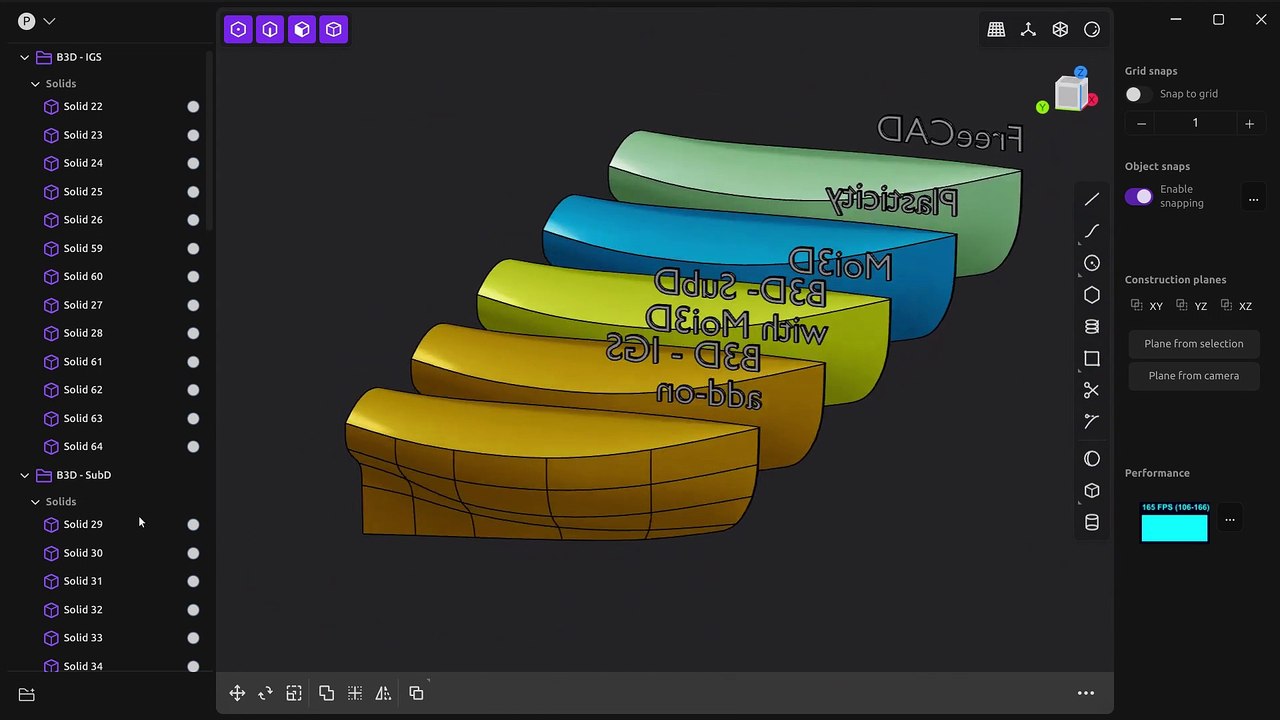Toggle visibility of Solid 24
Screen dimensions: 1280x720
193,163
